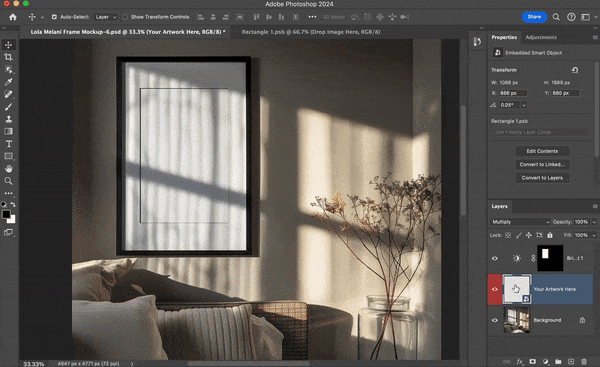Click the Edit Contents button

click(x=542, y=151)
